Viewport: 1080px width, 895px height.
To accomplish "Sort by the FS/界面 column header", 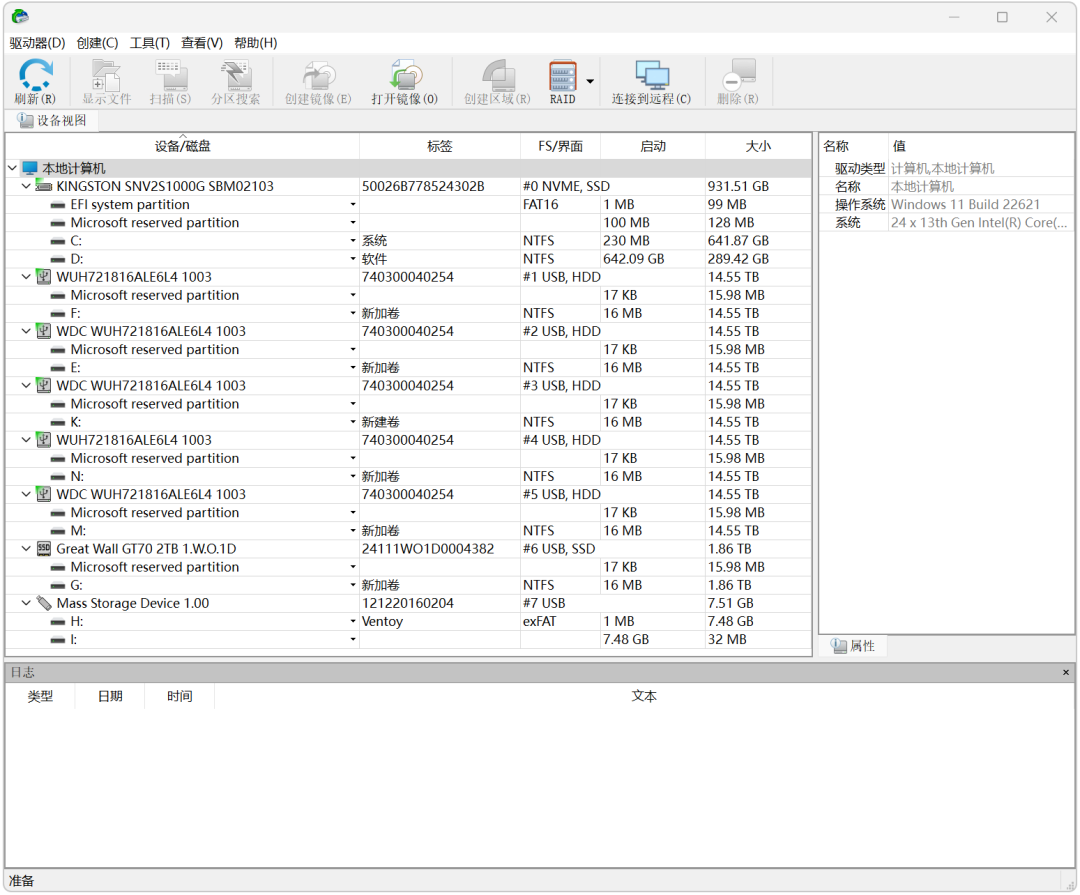I will (561, 146).
